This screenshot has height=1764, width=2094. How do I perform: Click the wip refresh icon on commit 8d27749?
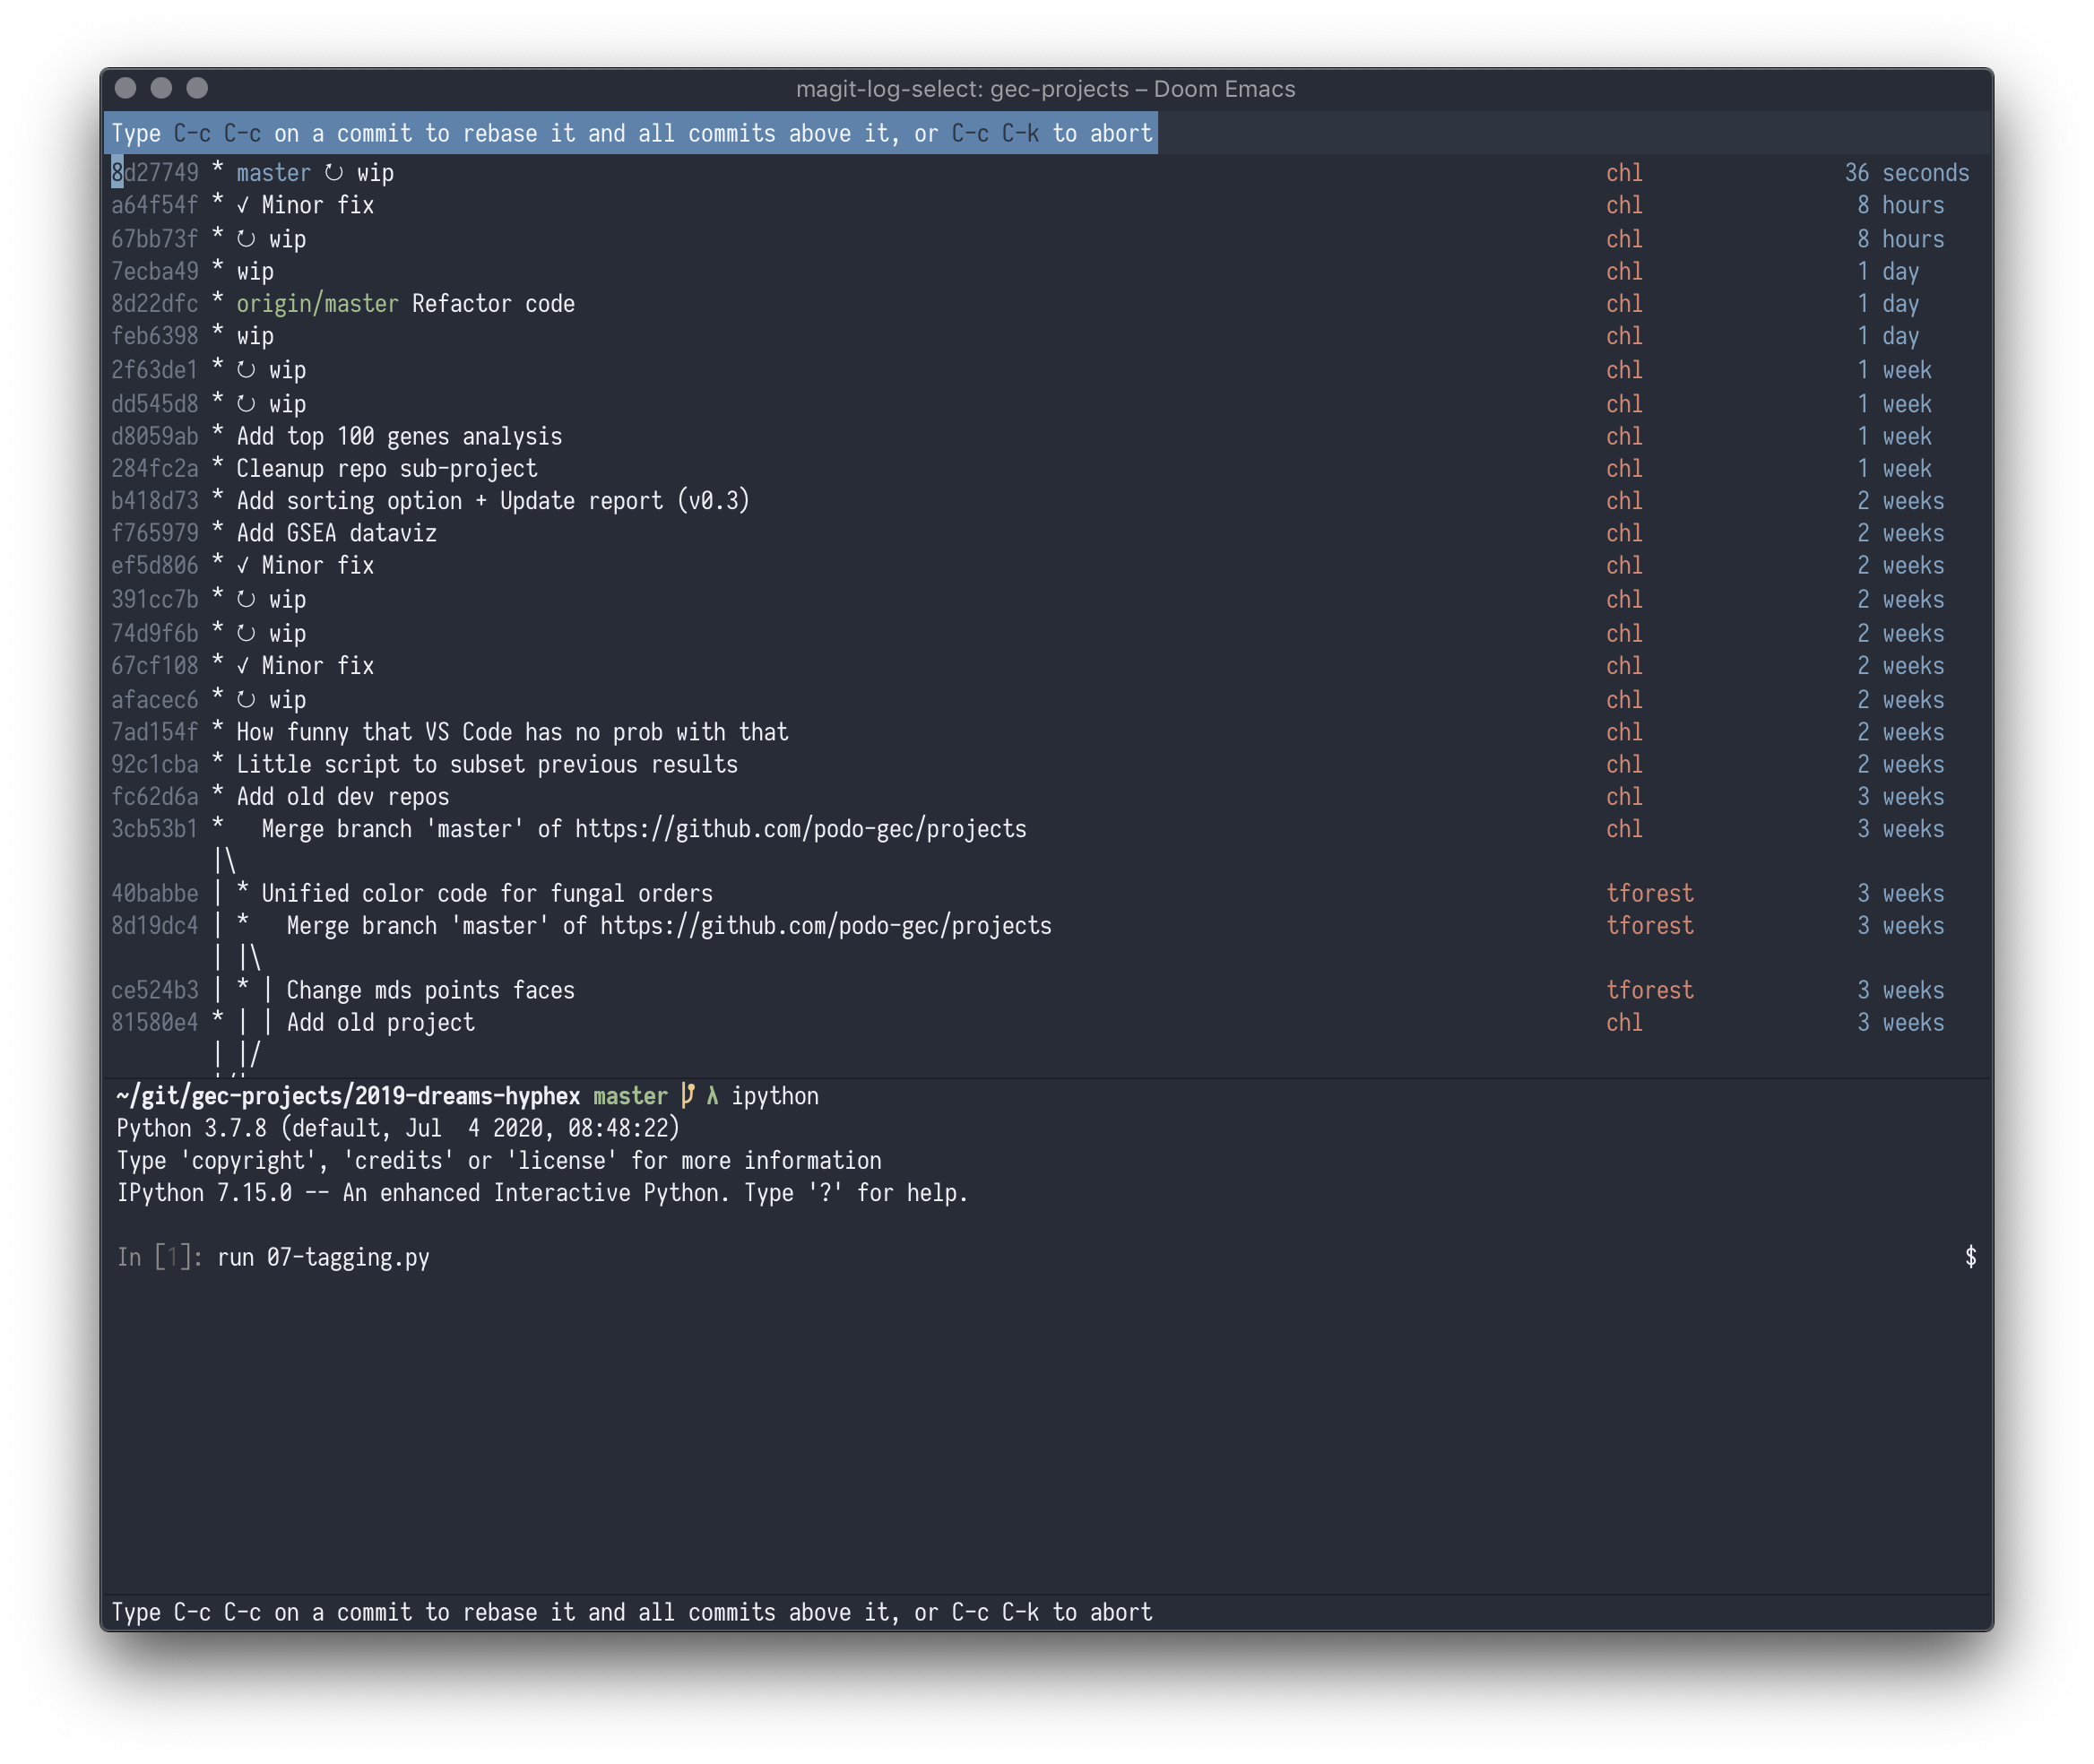(334, 173)
